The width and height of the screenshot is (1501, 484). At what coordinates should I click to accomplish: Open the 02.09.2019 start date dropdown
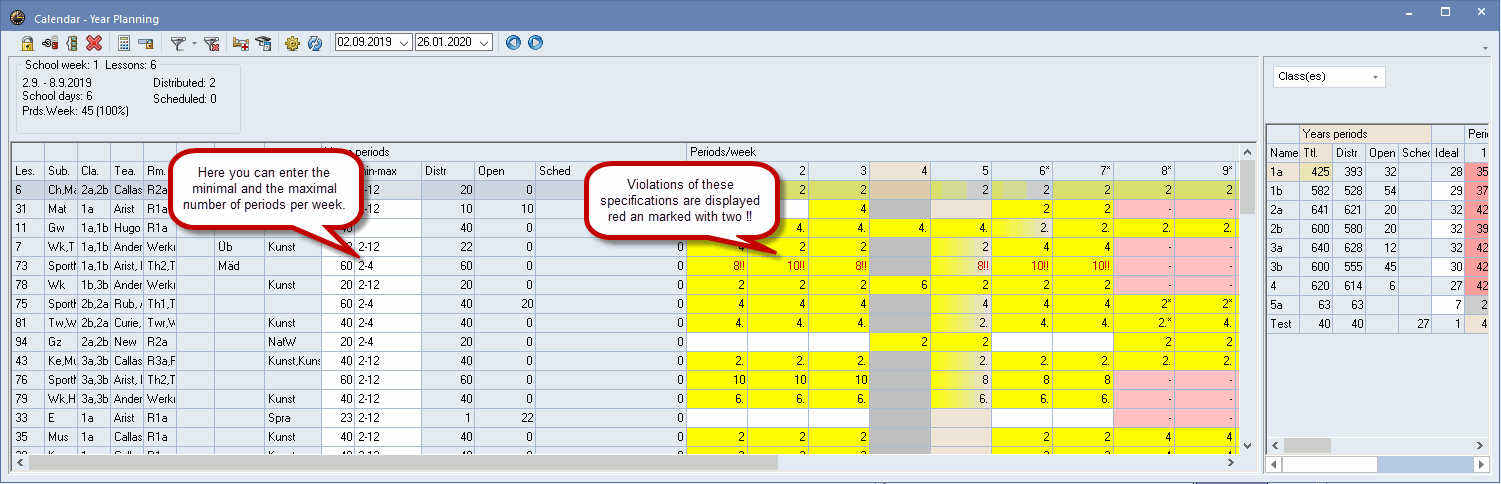(x=404, y=43)
